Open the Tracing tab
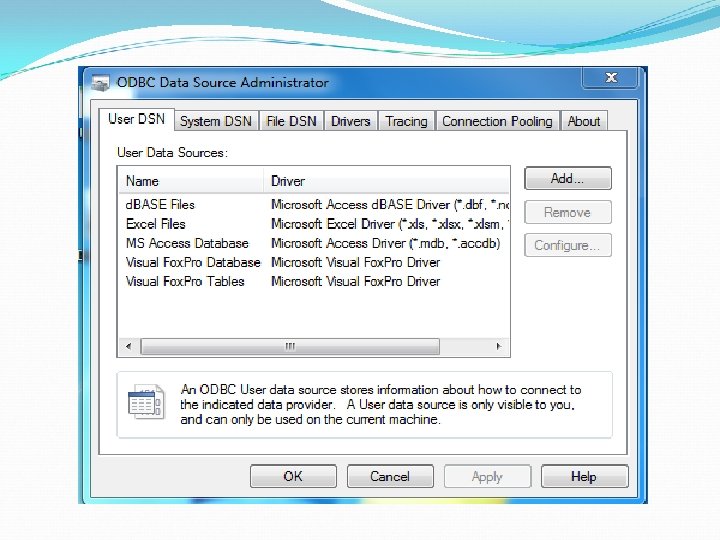Image resolution: width=720 pixels, height=540 pixels. click(x=406, y=121)
